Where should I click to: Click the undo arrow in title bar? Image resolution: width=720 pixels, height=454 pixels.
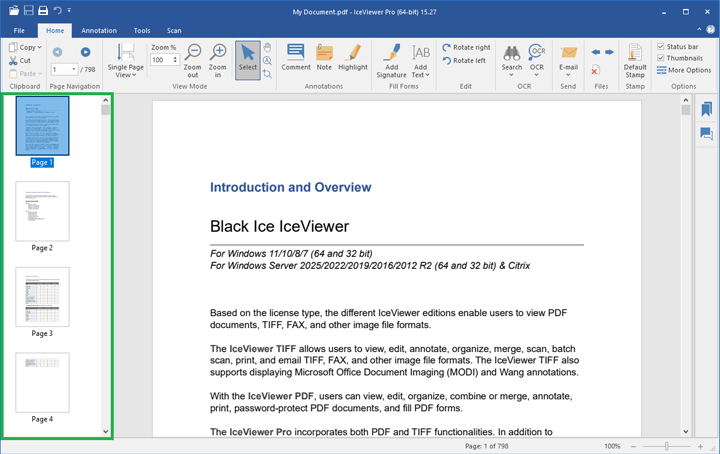57,10
